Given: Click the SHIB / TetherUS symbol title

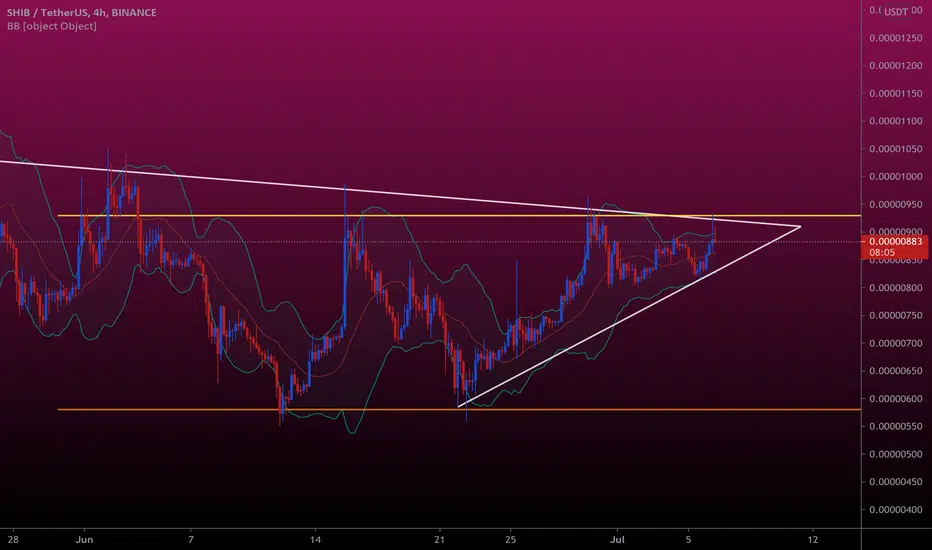Looking at the screenshot, I should (x=82, y=12).
